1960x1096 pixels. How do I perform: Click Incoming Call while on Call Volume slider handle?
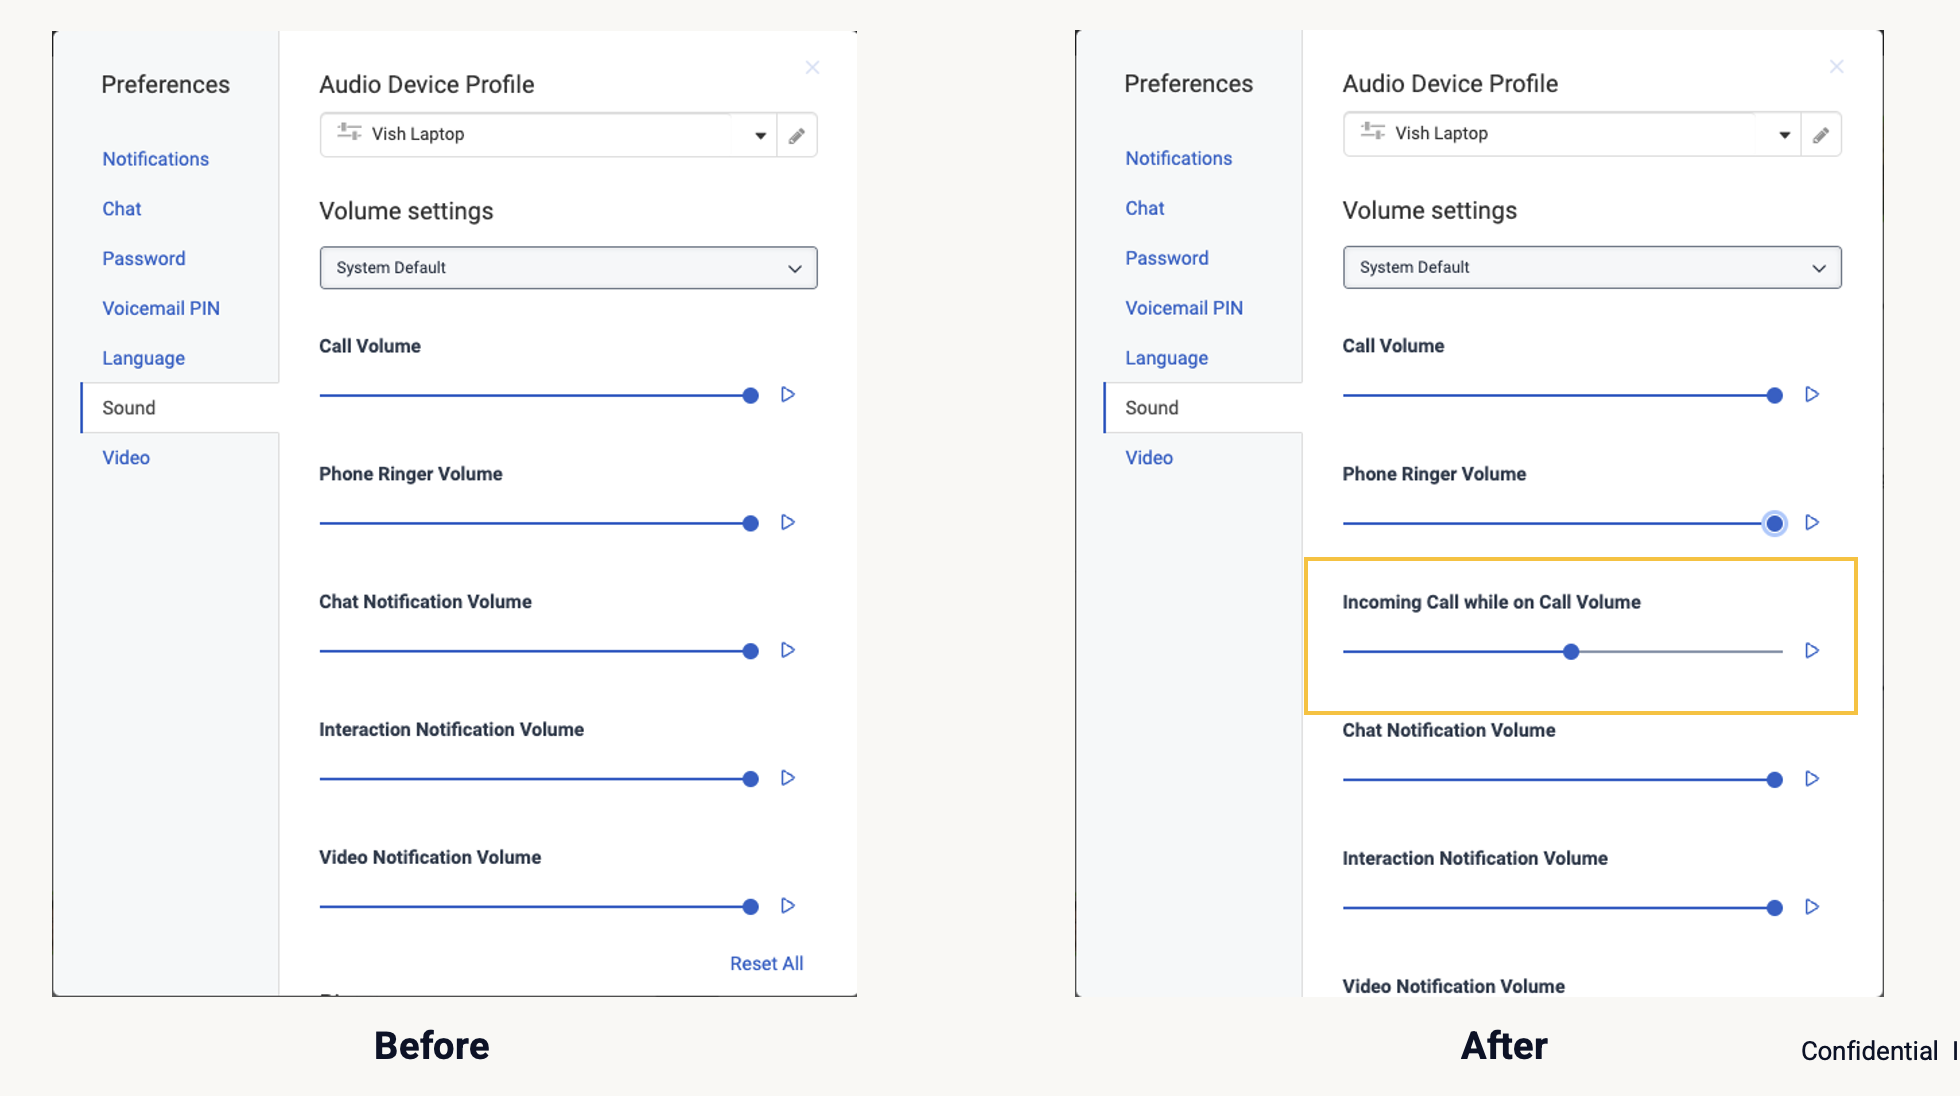(x=1571, y=652)
